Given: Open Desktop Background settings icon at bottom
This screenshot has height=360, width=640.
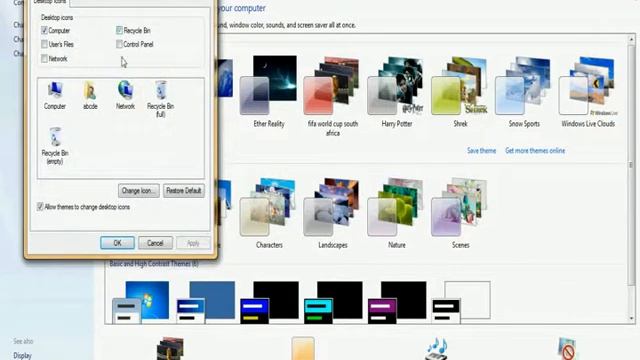Looking at the screenshot, I should coord(171,348).
